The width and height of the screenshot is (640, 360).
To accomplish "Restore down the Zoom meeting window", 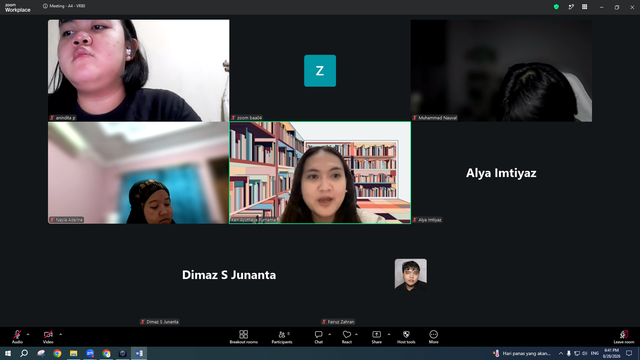I will (617, 7).
